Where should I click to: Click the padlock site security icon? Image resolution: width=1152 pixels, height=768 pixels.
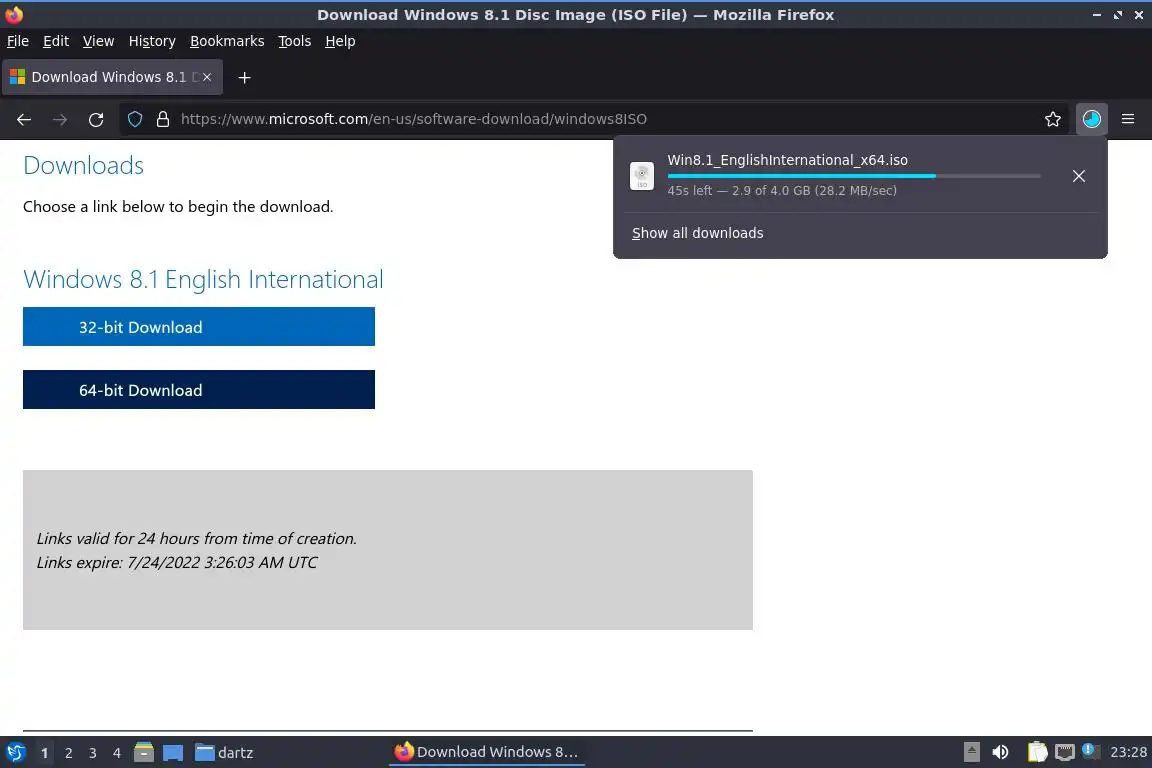coord(163,119)
